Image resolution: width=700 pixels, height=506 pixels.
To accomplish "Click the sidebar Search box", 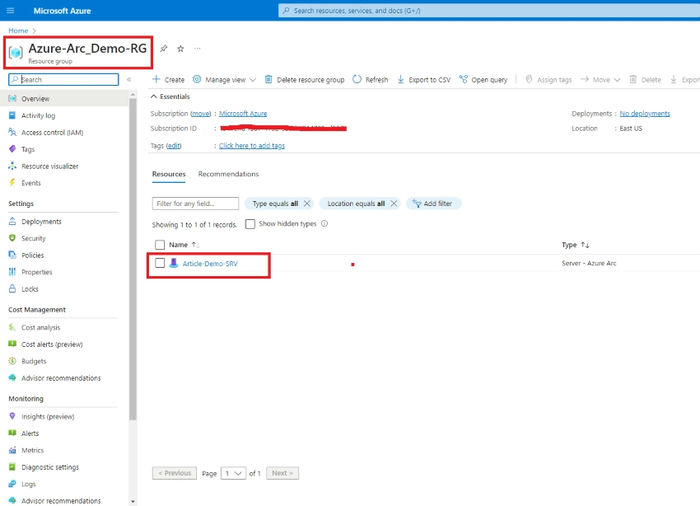I will pyautogui.click(x=63, y=79).
